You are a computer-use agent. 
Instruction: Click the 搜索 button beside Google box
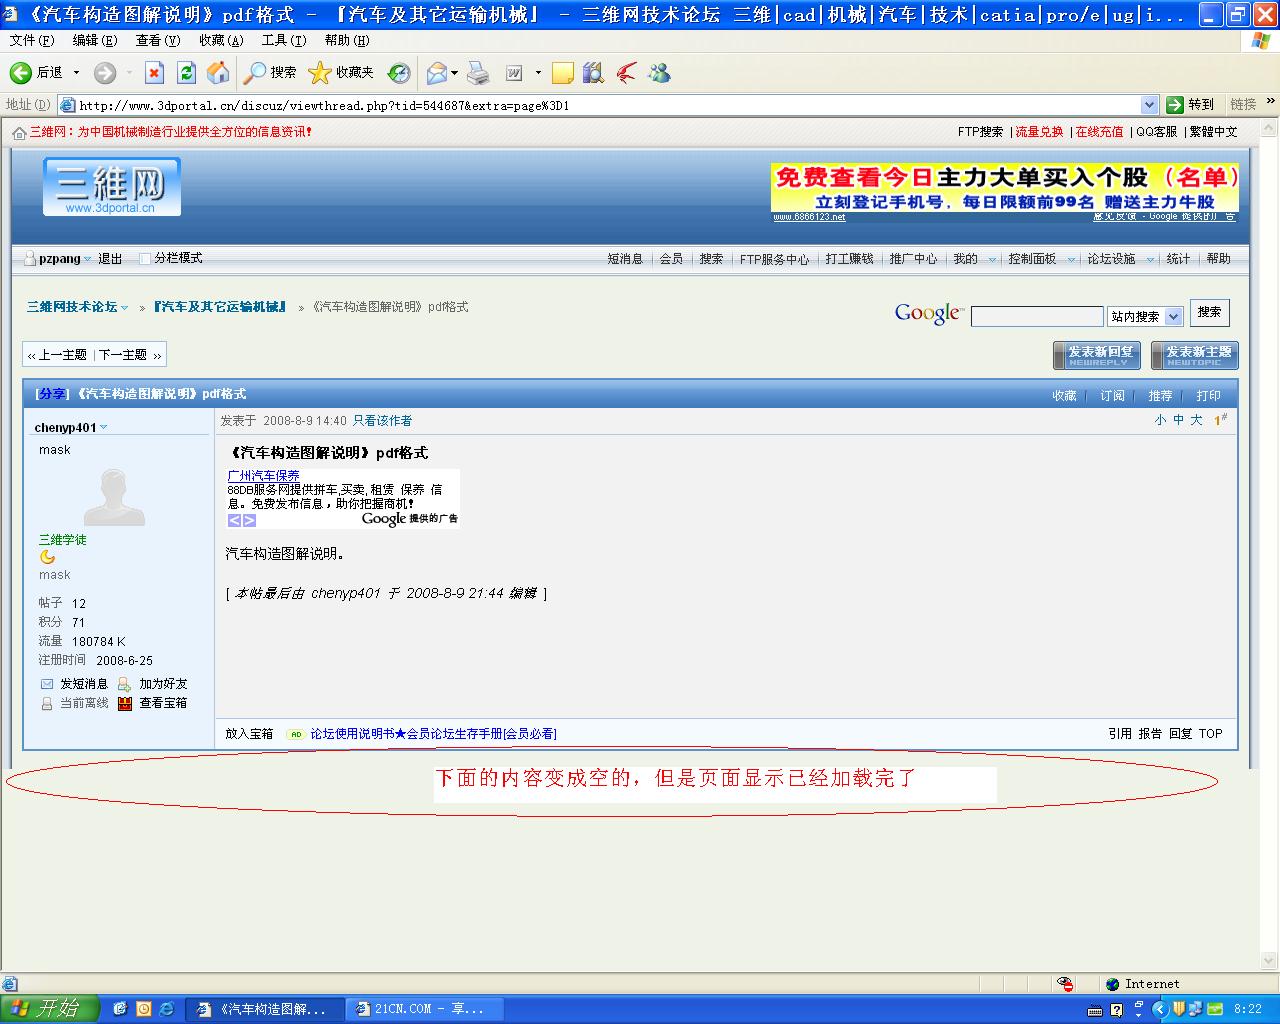pyautogui.click(x=1210, y=313)
